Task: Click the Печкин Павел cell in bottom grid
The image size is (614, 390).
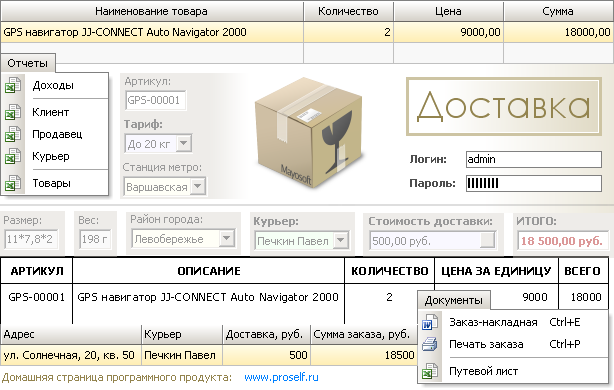Action: click(x=182, y=355)
